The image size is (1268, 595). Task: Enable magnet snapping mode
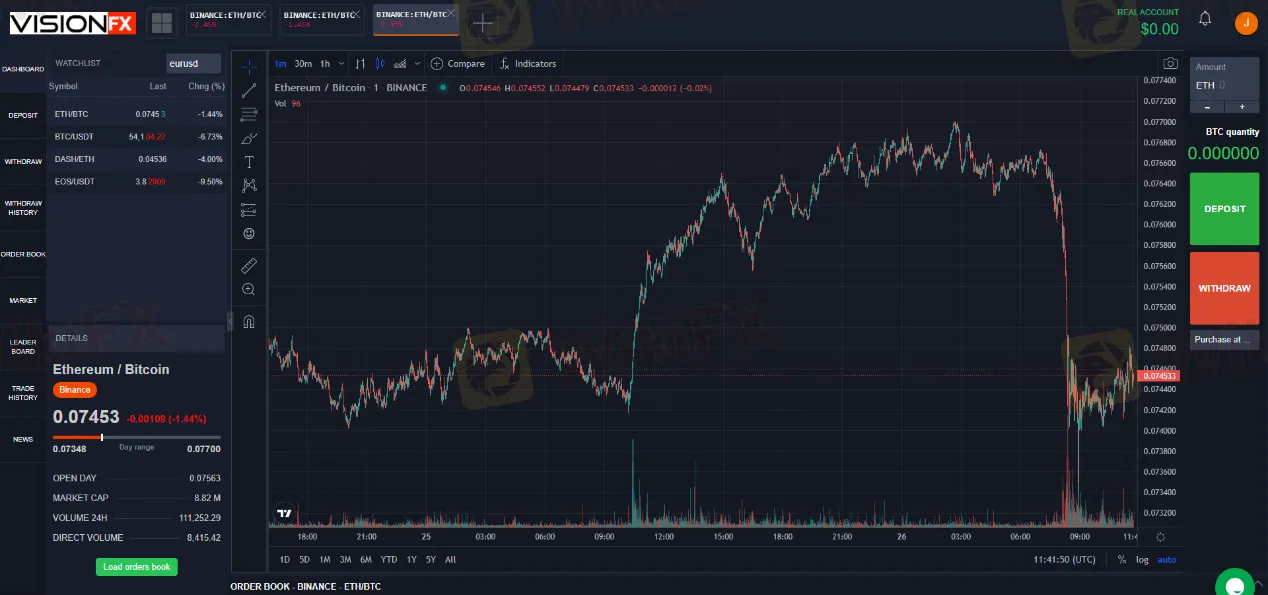tap(249, 321)
